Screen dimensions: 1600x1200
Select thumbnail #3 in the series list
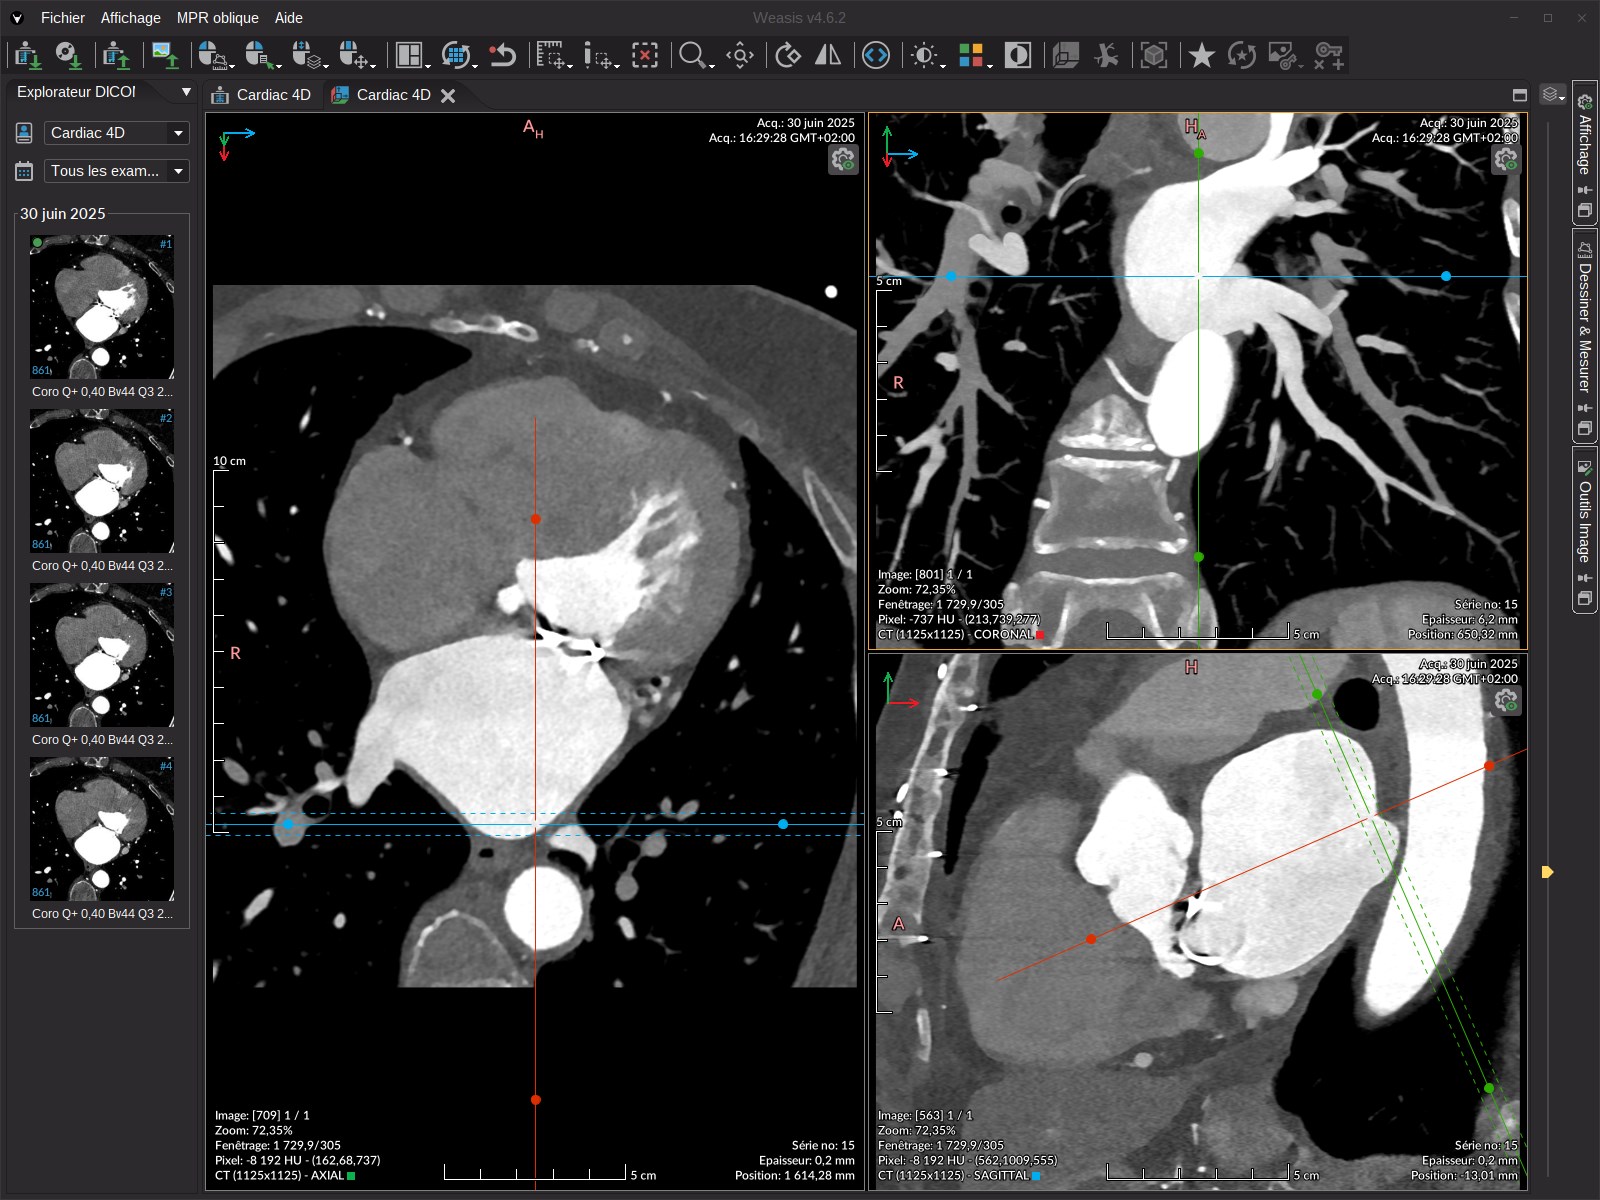[x=101, y=655]
